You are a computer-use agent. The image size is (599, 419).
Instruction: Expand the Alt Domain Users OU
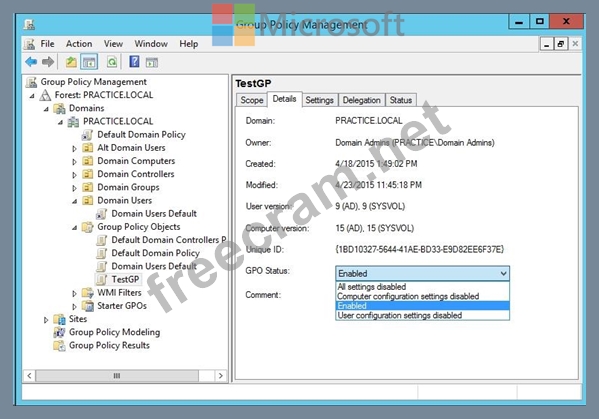pyautogui.click(x=74, y=148)
